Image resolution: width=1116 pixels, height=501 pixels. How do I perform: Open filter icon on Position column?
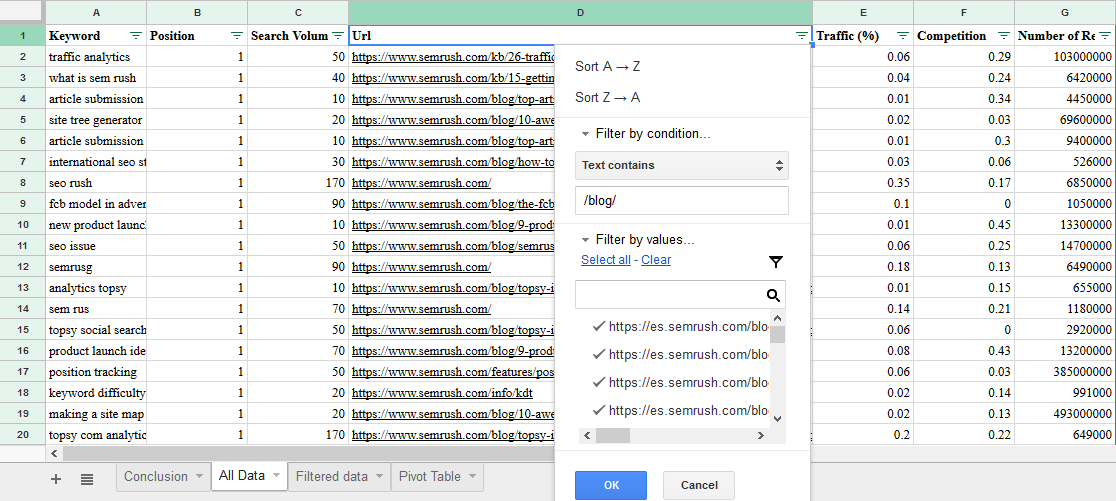(237, 36)
